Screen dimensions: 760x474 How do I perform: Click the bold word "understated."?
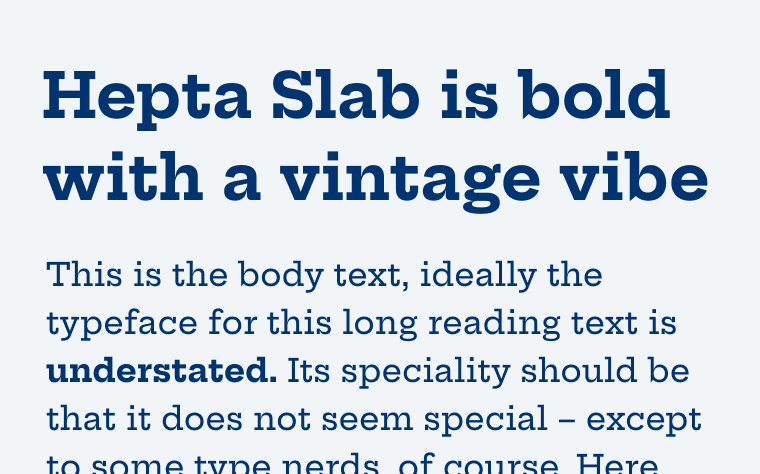161,371
